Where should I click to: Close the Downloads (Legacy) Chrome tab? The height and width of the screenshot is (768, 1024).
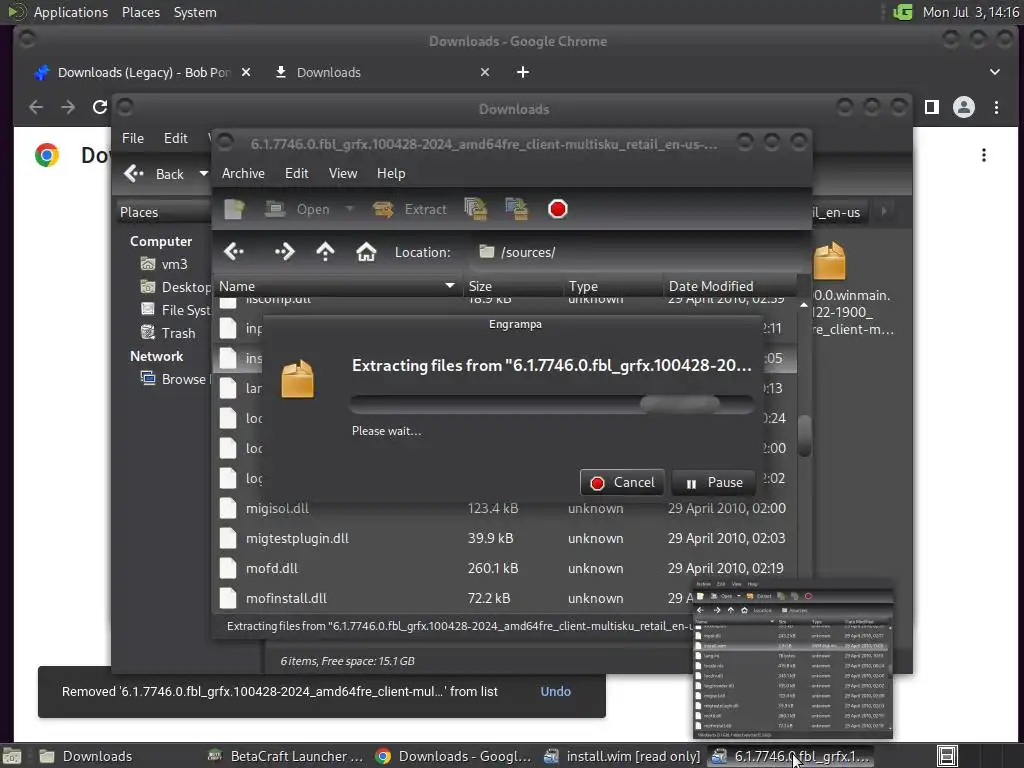pos(246,72)
